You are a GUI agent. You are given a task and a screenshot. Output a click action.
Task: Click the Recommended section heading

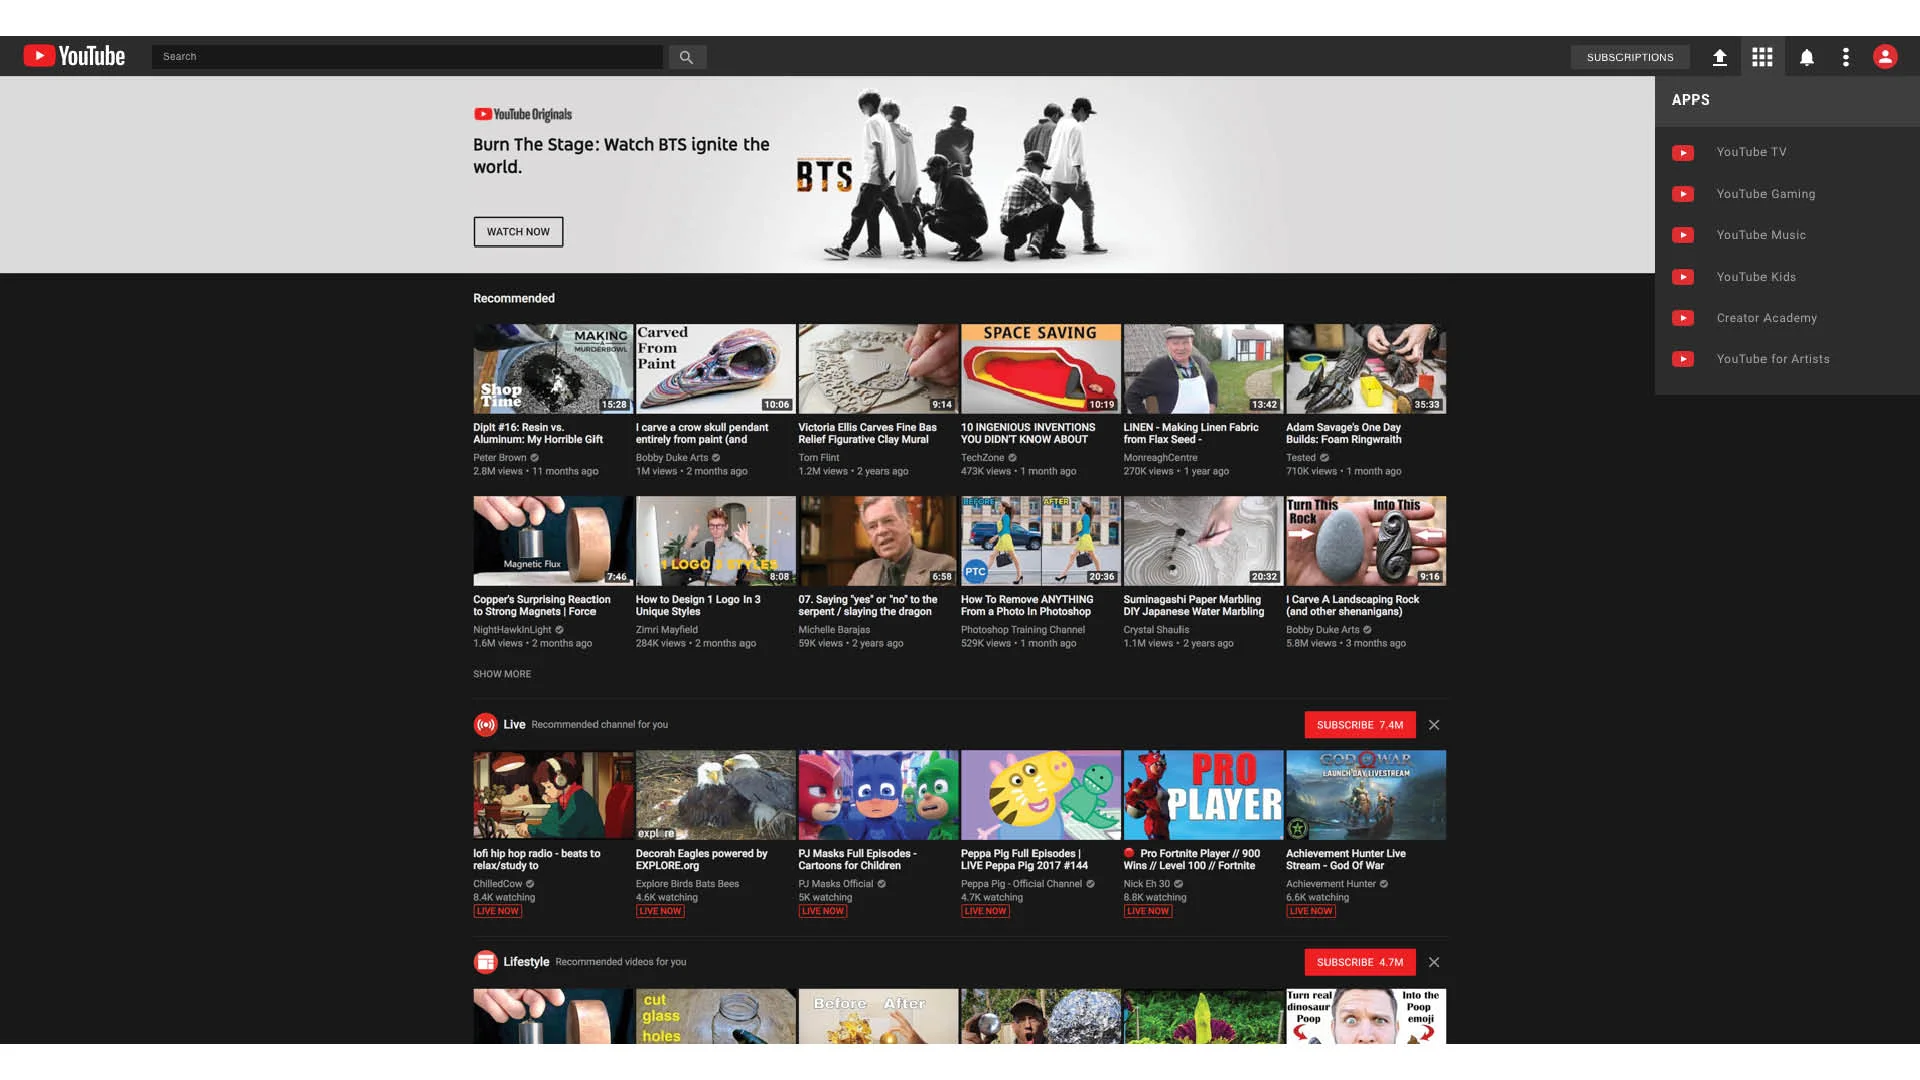[514, 298]
